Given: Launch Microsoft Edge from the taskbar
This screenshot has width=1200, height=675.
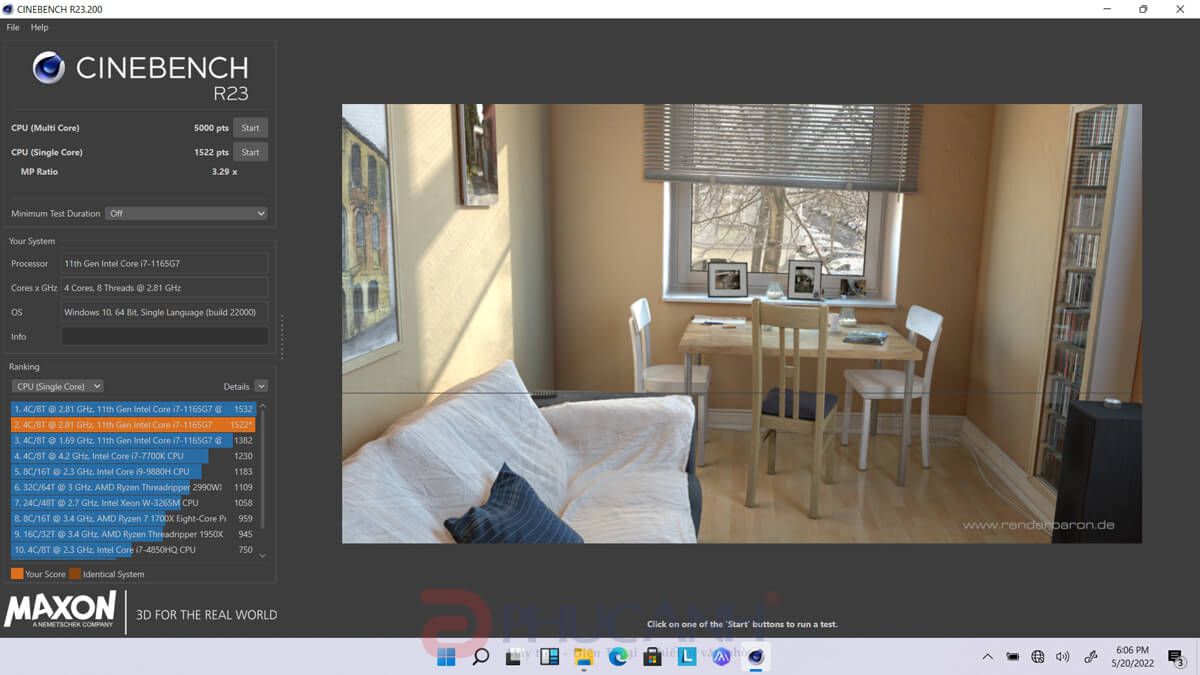Looking at the screenshot, I should [x=619, y=657].
